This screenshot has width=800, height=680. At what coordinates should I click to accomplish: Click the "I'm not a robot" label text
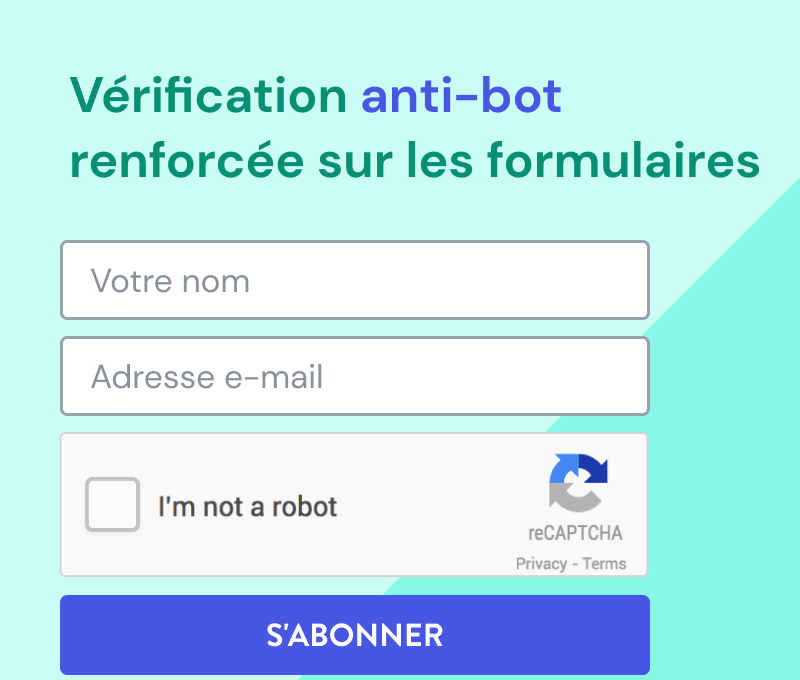249,506
